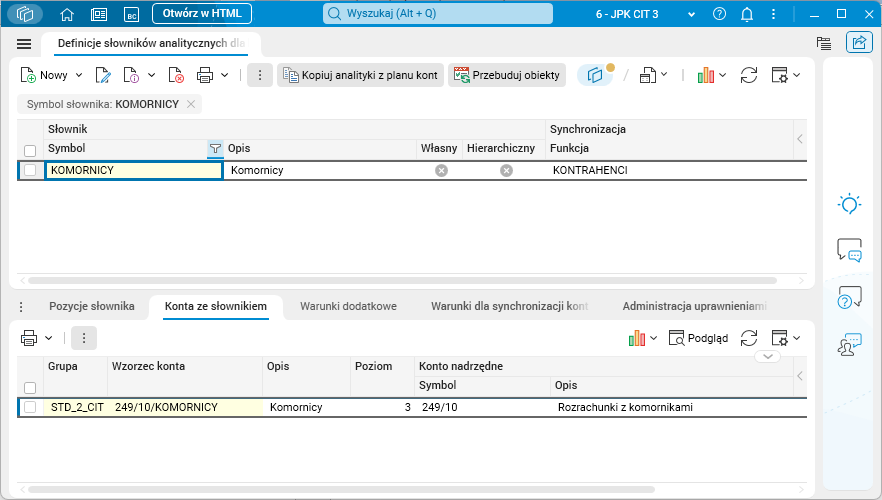Open the lower table settings icon
The width and height of the screenshot is (882, 500).
(780, 338)
